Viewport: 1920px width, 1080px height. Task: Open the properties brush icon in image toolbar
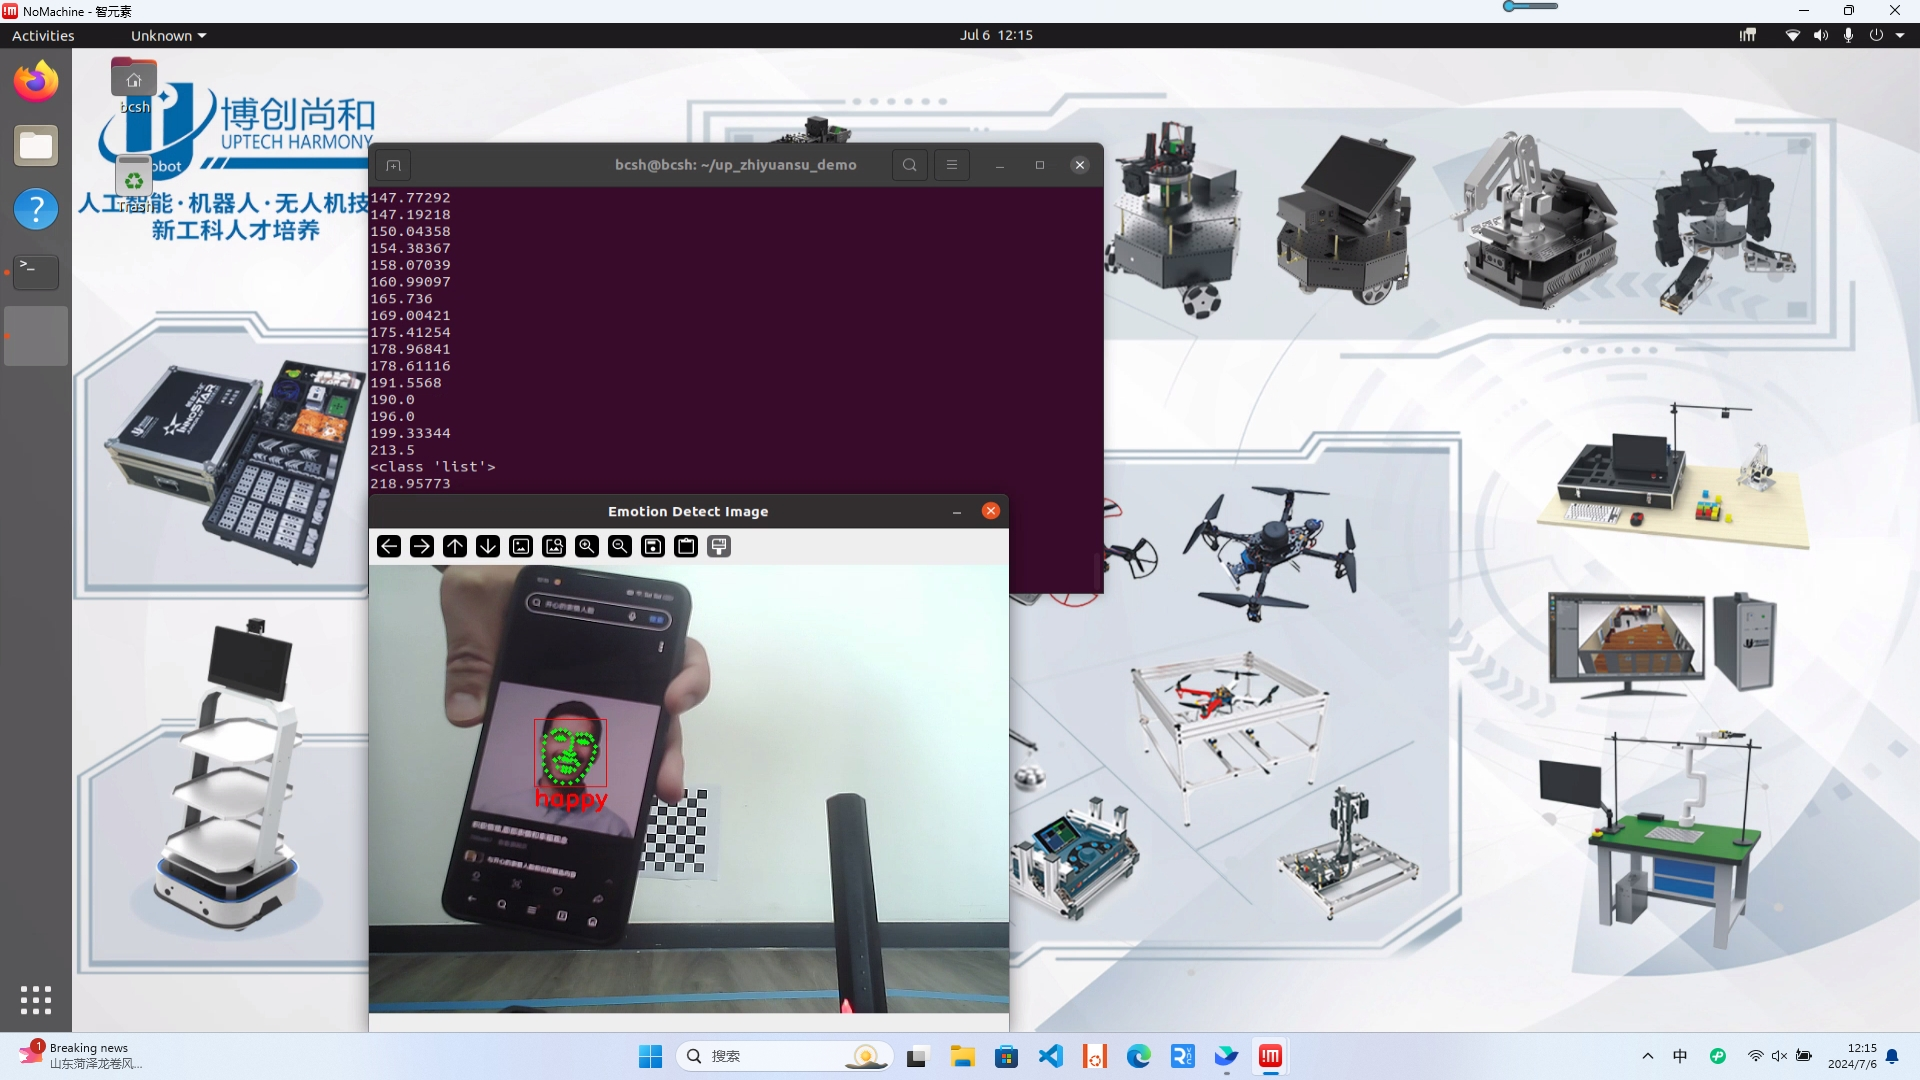pos(719,546)
